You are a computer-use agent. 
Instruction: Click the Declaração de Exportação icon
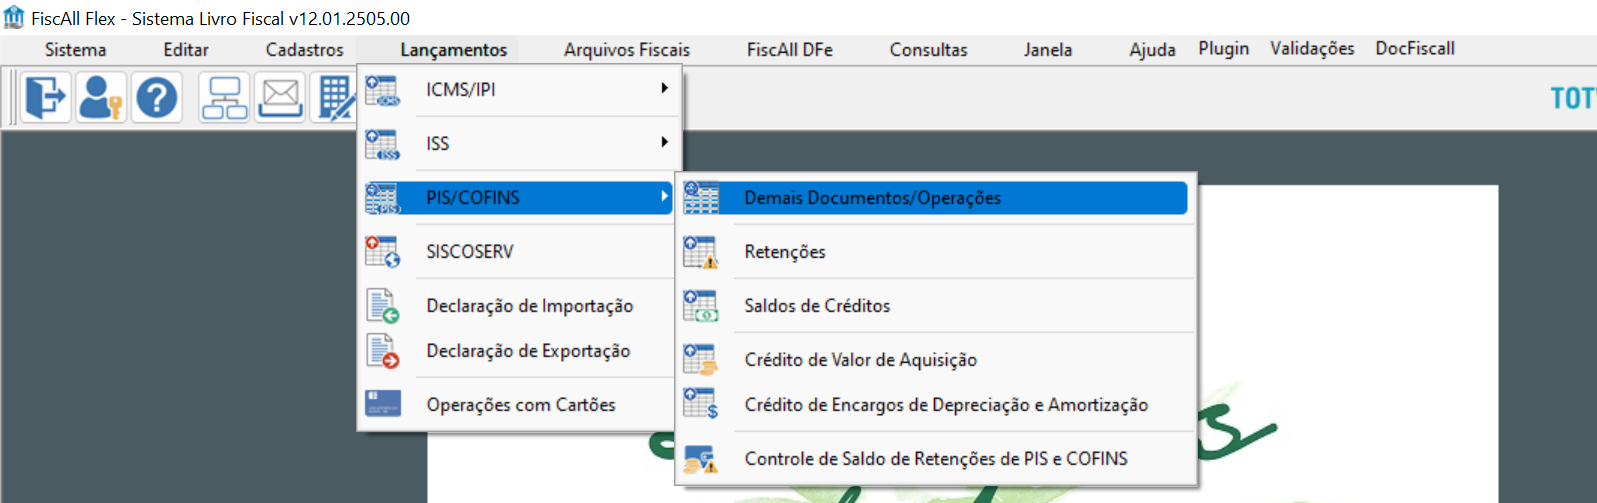point(382,351)
